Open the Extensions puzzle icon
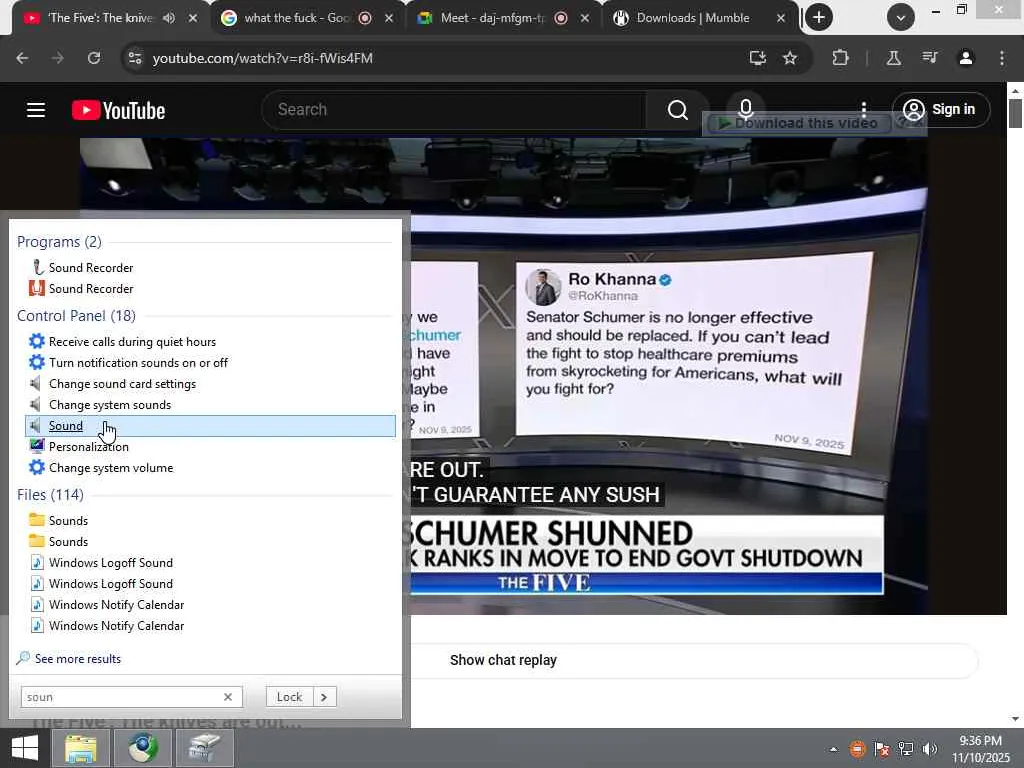The image size is (1024, 768). point(840,58)
